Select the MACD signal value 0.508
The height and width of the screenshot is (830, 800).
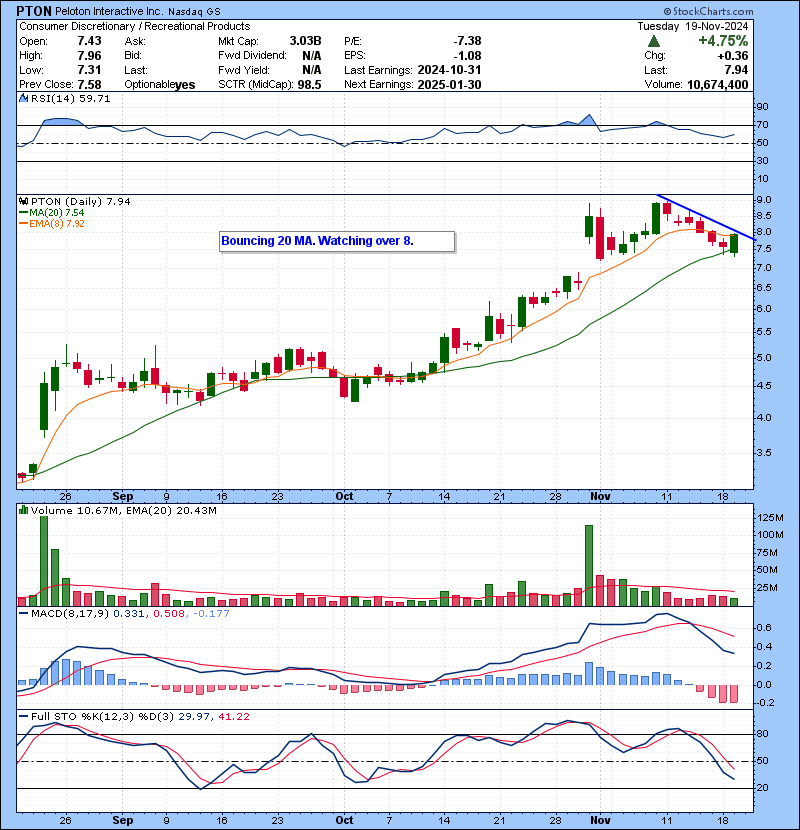[x=168, y=614]
